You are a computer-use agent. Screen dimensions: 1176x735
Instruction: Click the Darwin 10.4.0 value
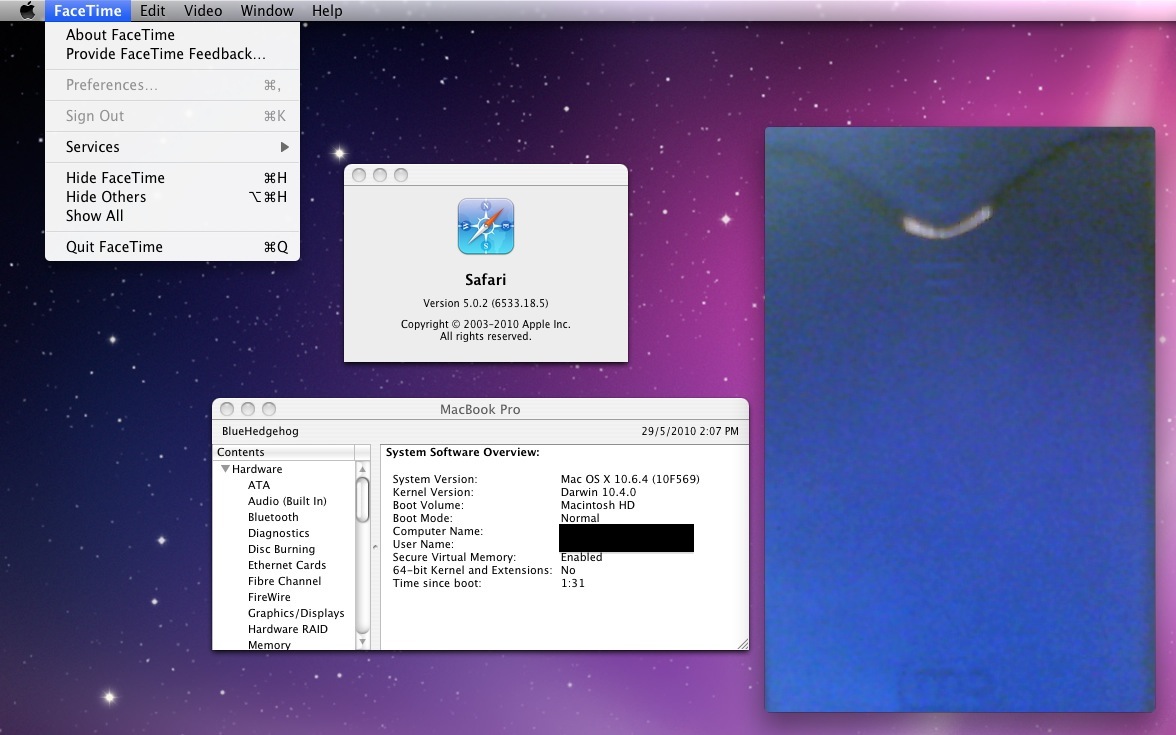(x=598, y=493)
